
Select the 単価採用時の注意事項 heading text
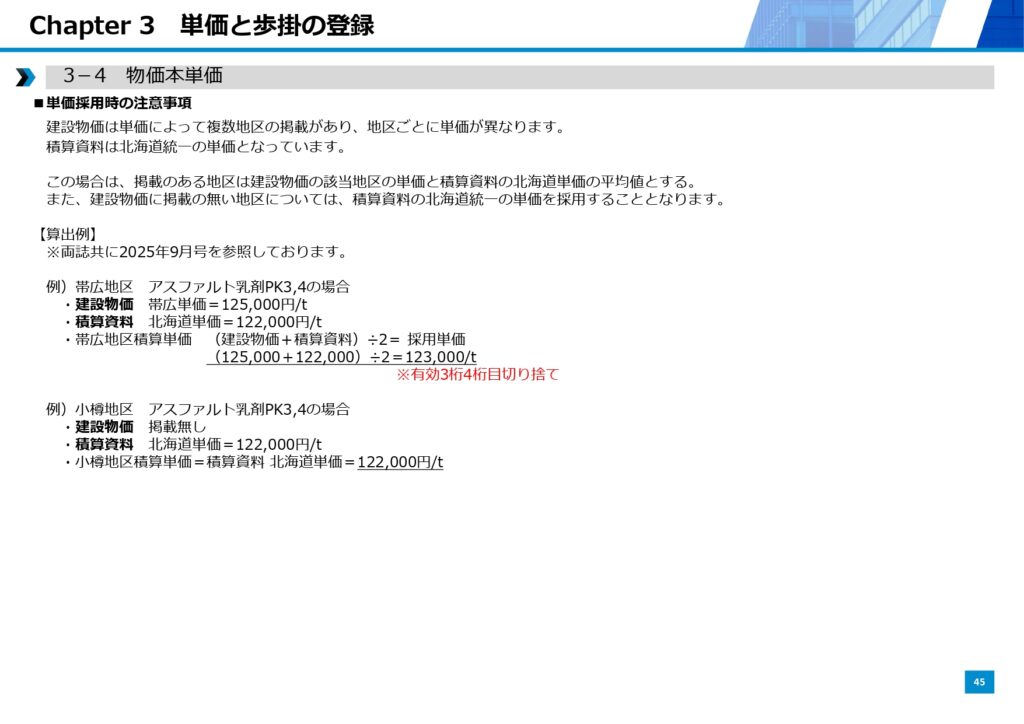119,103
